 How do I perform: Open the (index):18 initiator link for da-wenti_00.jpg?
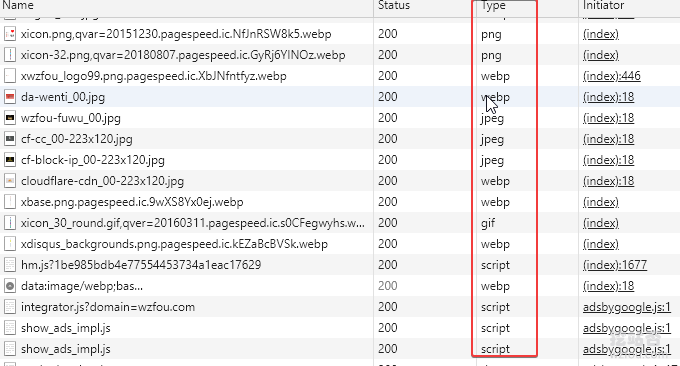(x=608, y=97)
